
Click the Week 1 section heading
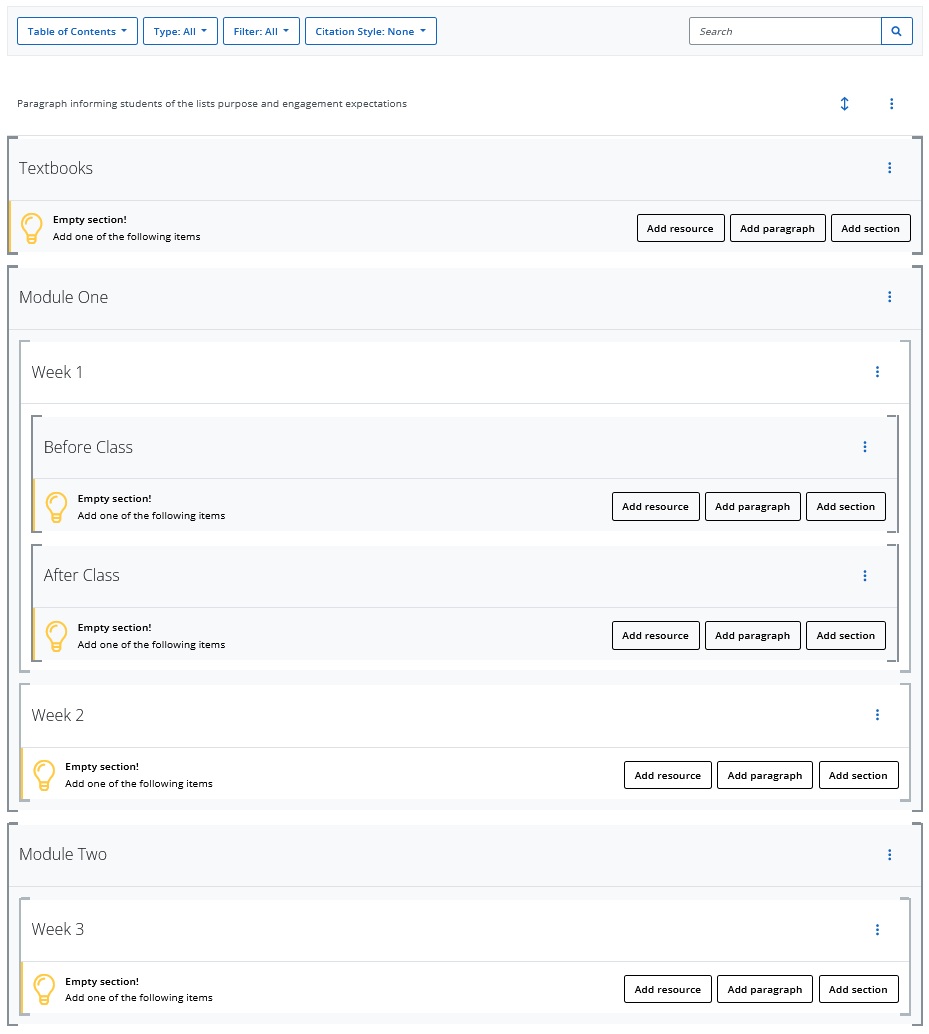[x=57, y=372]
